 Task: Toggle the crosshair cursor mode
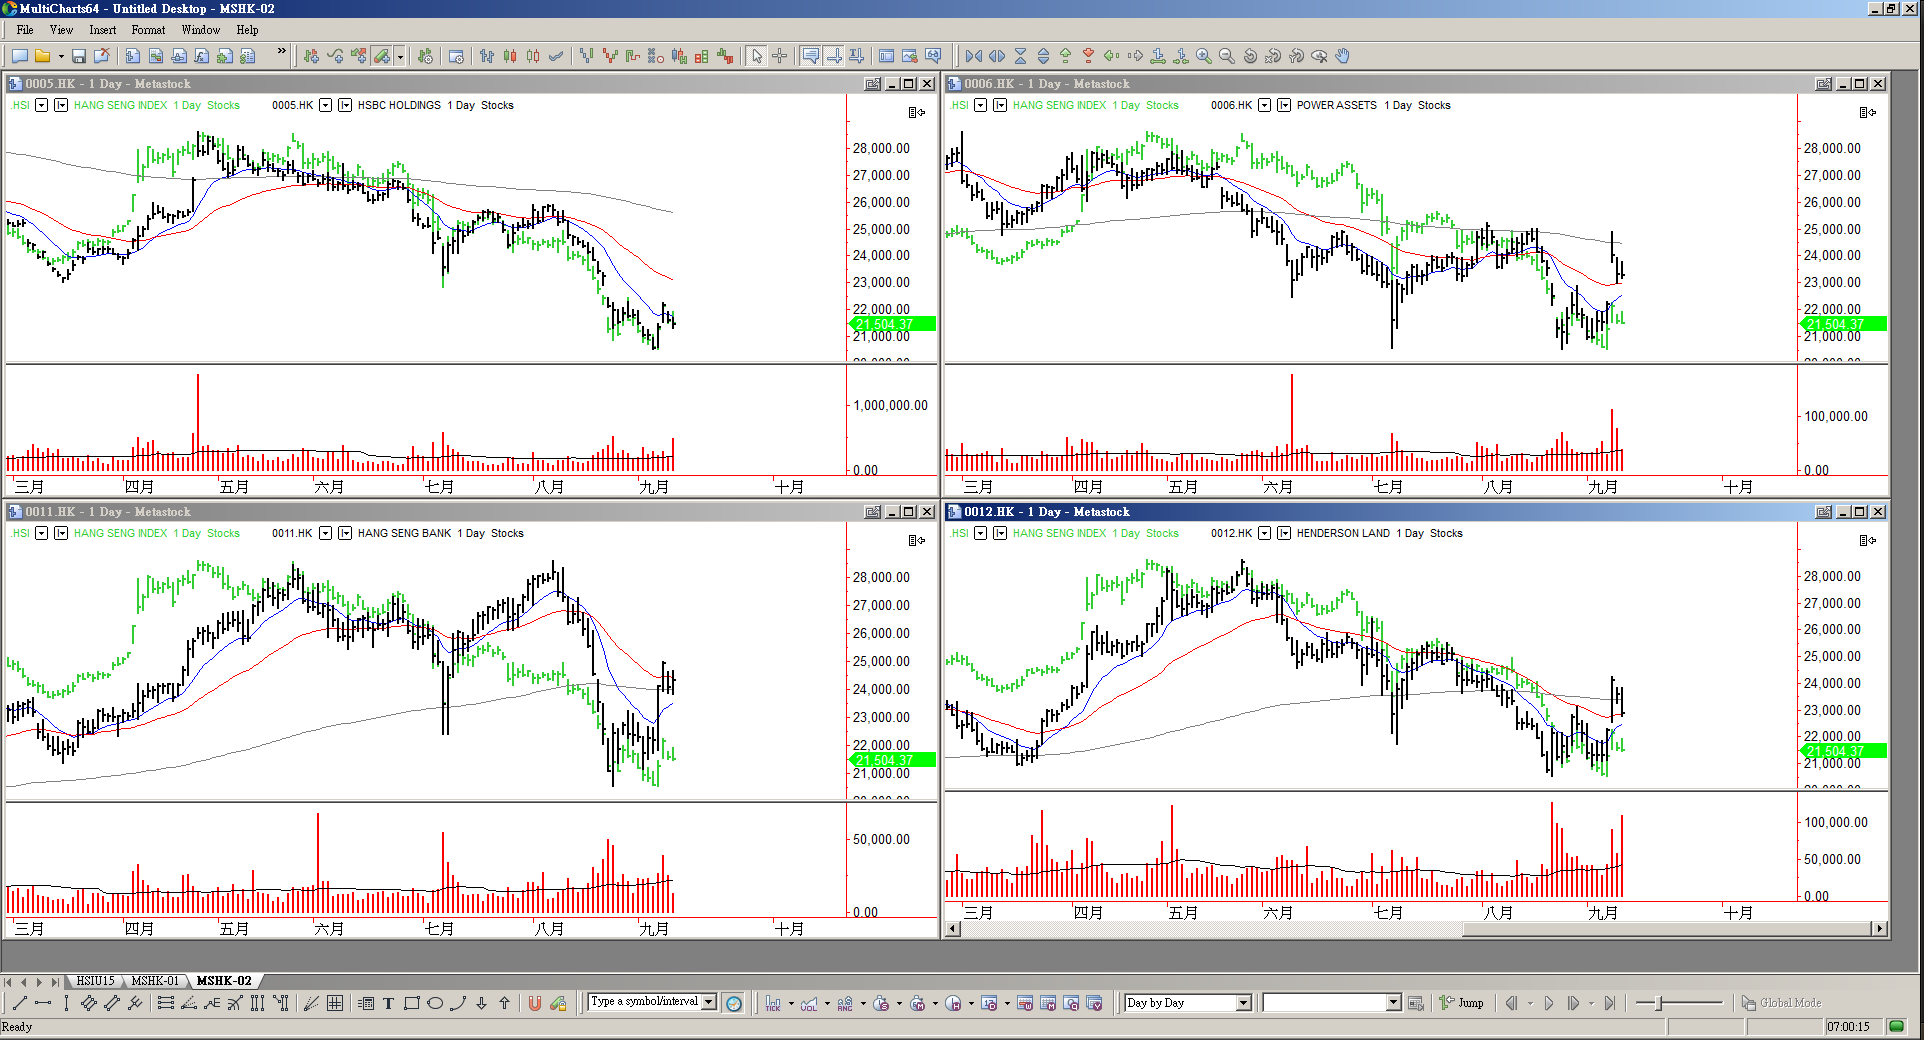780,56
